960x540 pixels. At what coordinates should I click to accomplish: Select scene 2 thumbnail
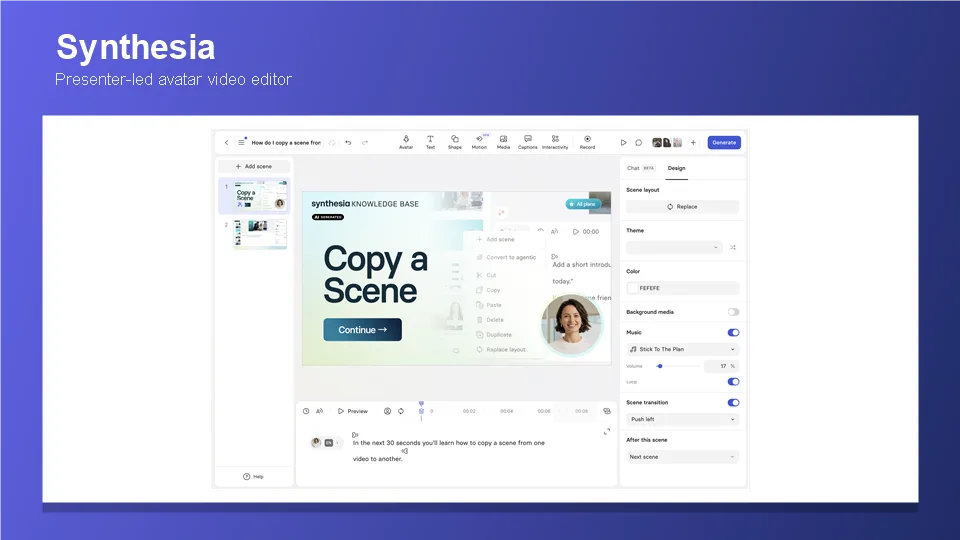(260, 234)
